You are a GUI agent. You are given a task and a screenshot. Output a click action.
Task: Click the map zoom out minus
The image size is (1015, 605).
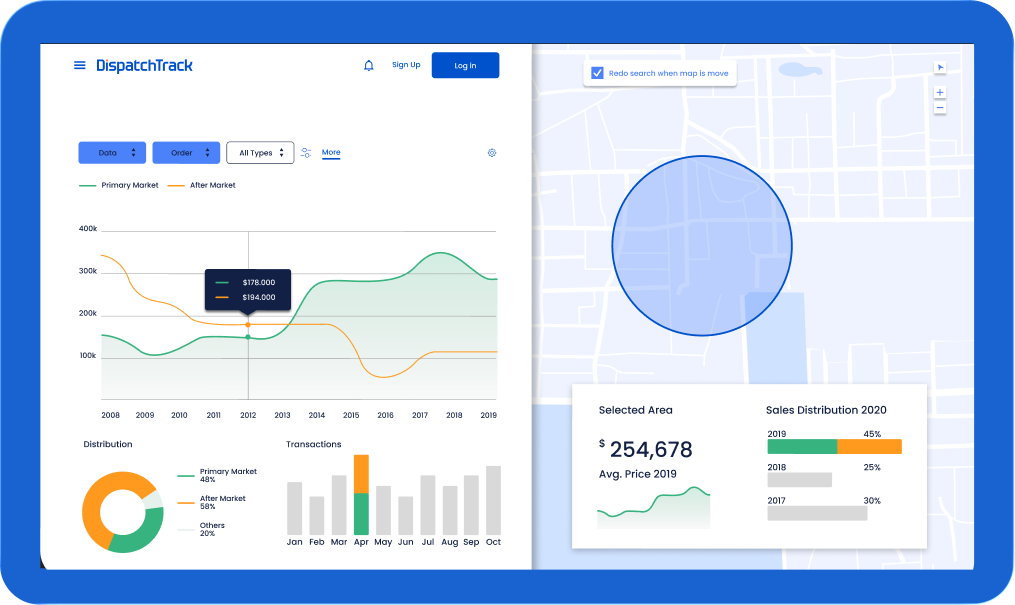(940, 107)
